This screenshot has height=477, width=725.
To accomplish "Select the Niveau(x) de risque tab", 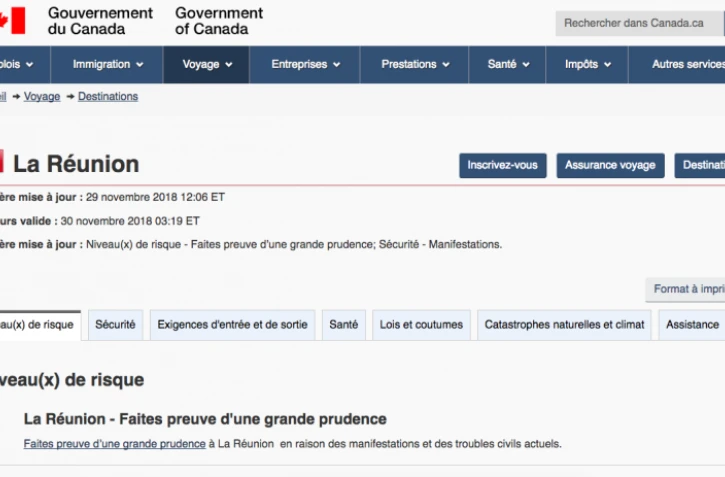I will pos(40,325).
